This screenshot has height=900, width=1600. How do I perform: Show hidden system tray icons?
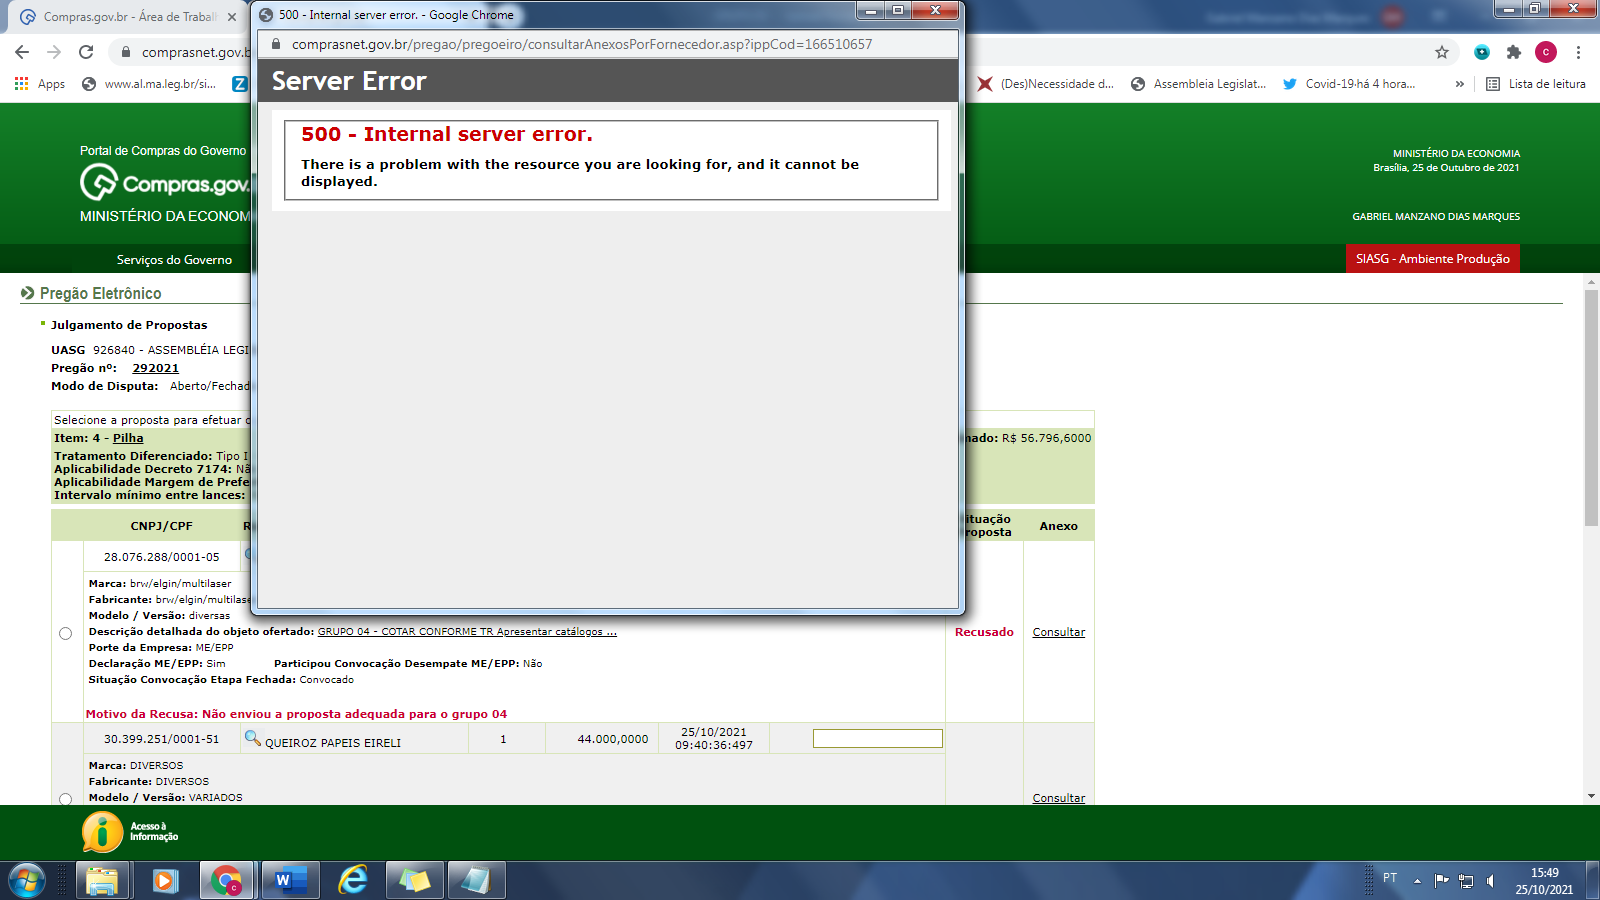click(1417, 881)
